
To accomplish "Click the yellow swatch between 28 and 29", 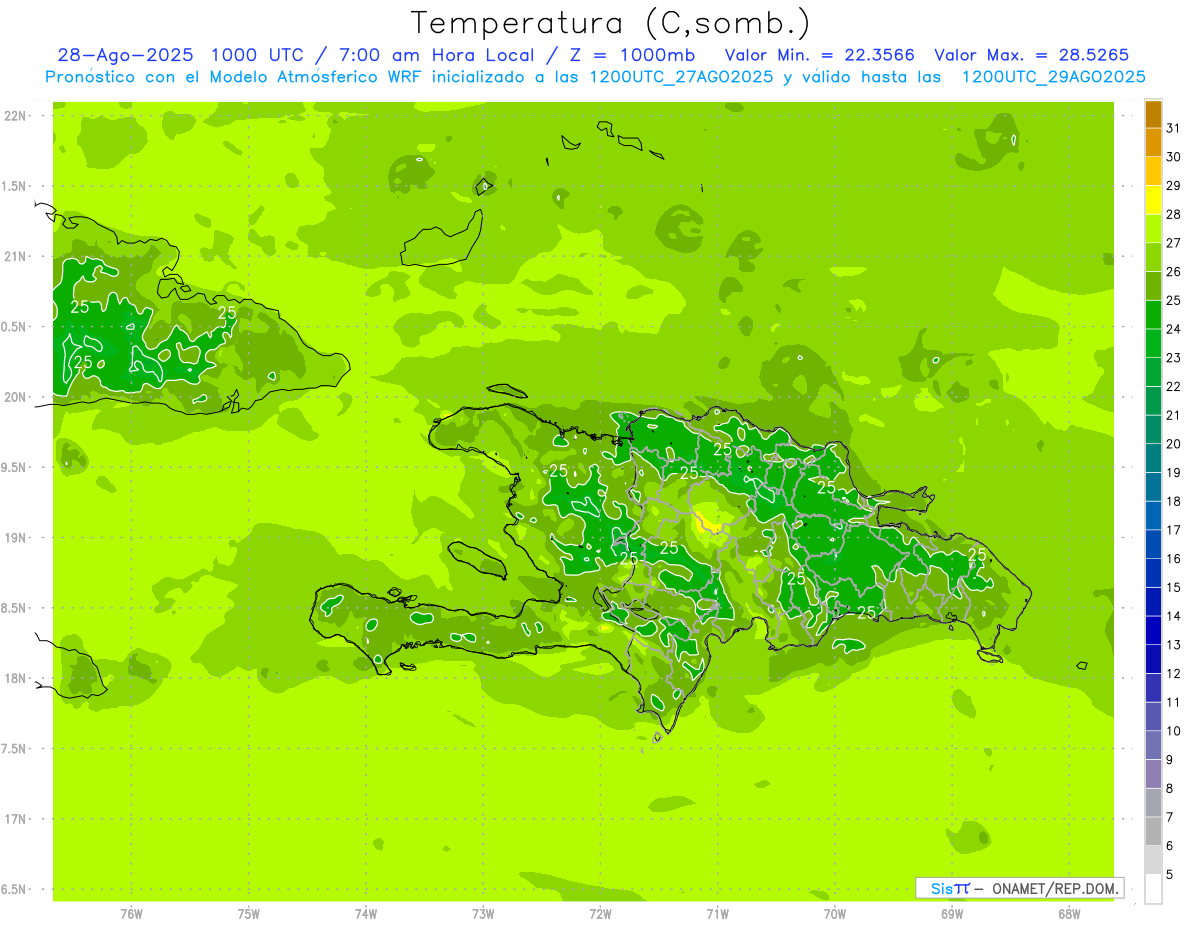I will (x=1153, y=200).
